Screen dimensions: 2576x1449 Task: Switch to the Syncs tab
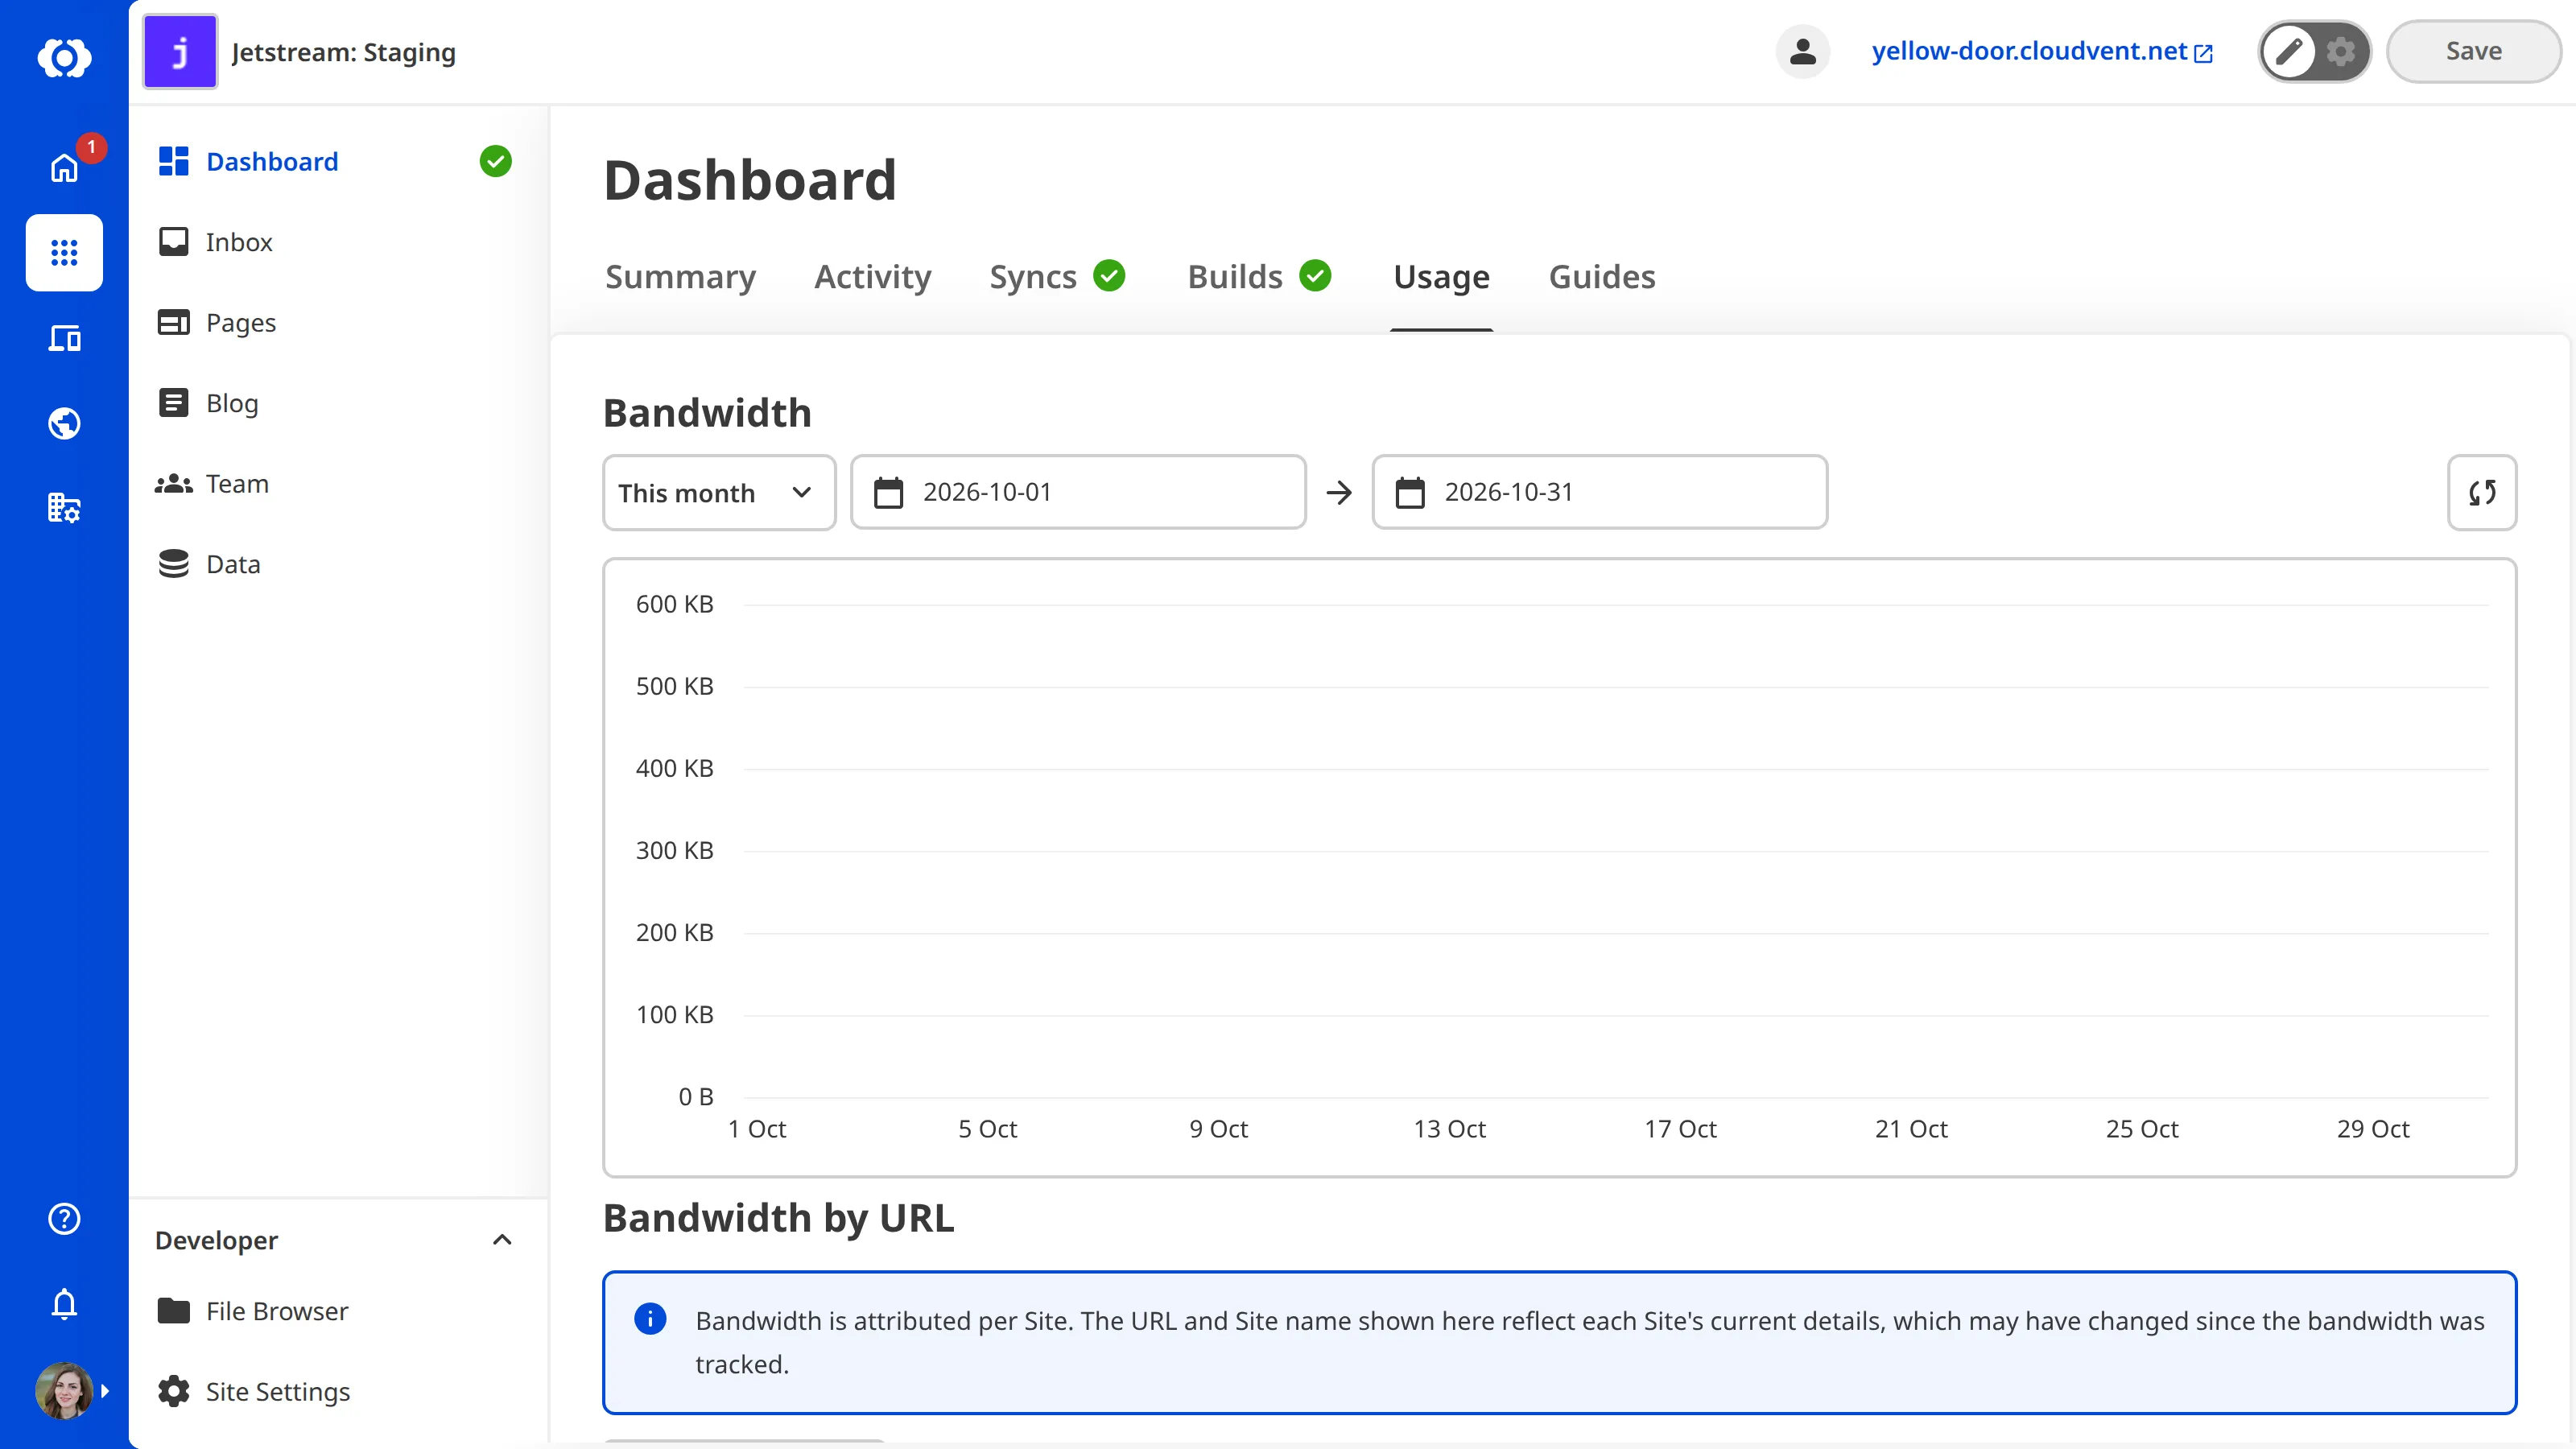[x=1057, y=277]
